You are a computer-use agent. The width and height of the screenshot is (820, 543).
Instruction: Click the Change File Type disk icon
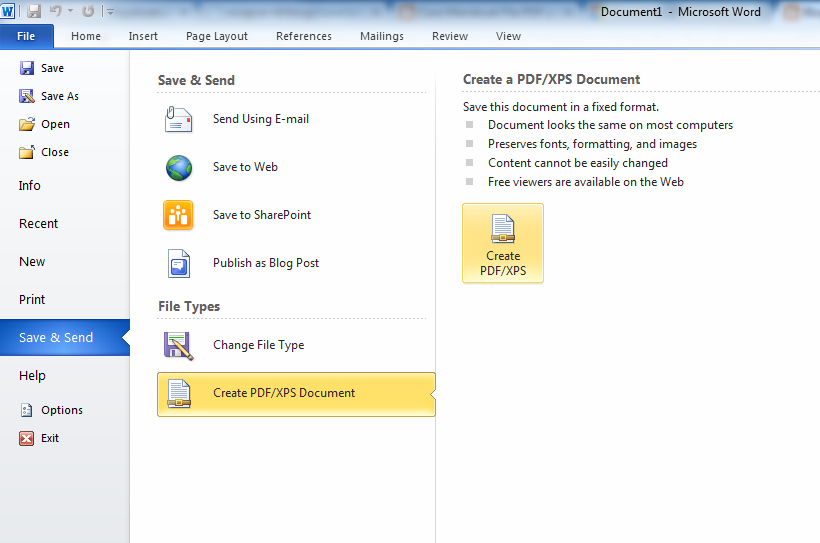click(179, 346)
